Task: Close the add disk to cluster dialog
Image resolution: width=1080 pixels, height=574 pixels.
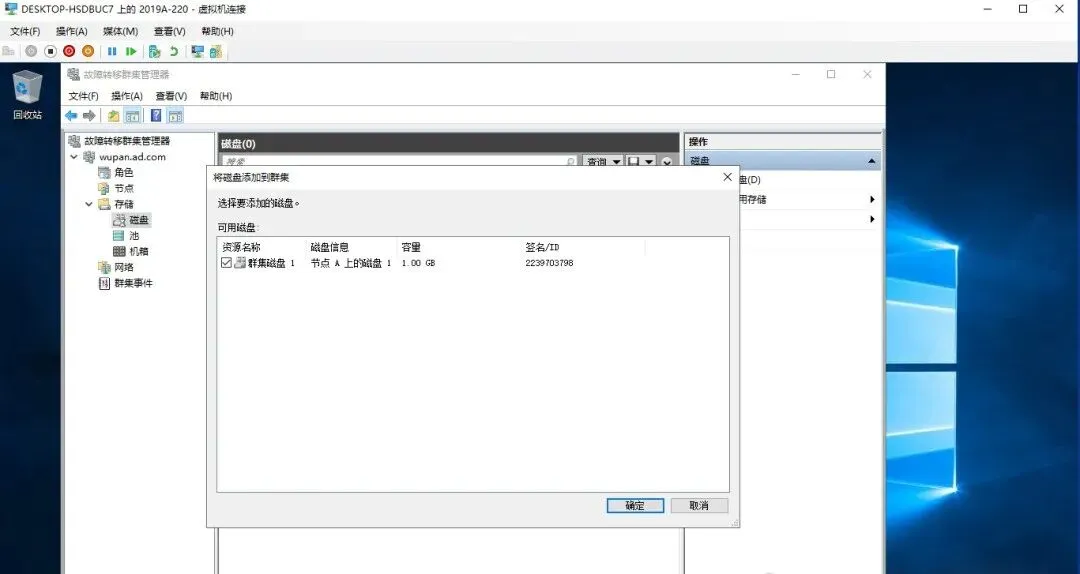Action: click(727, 177)
